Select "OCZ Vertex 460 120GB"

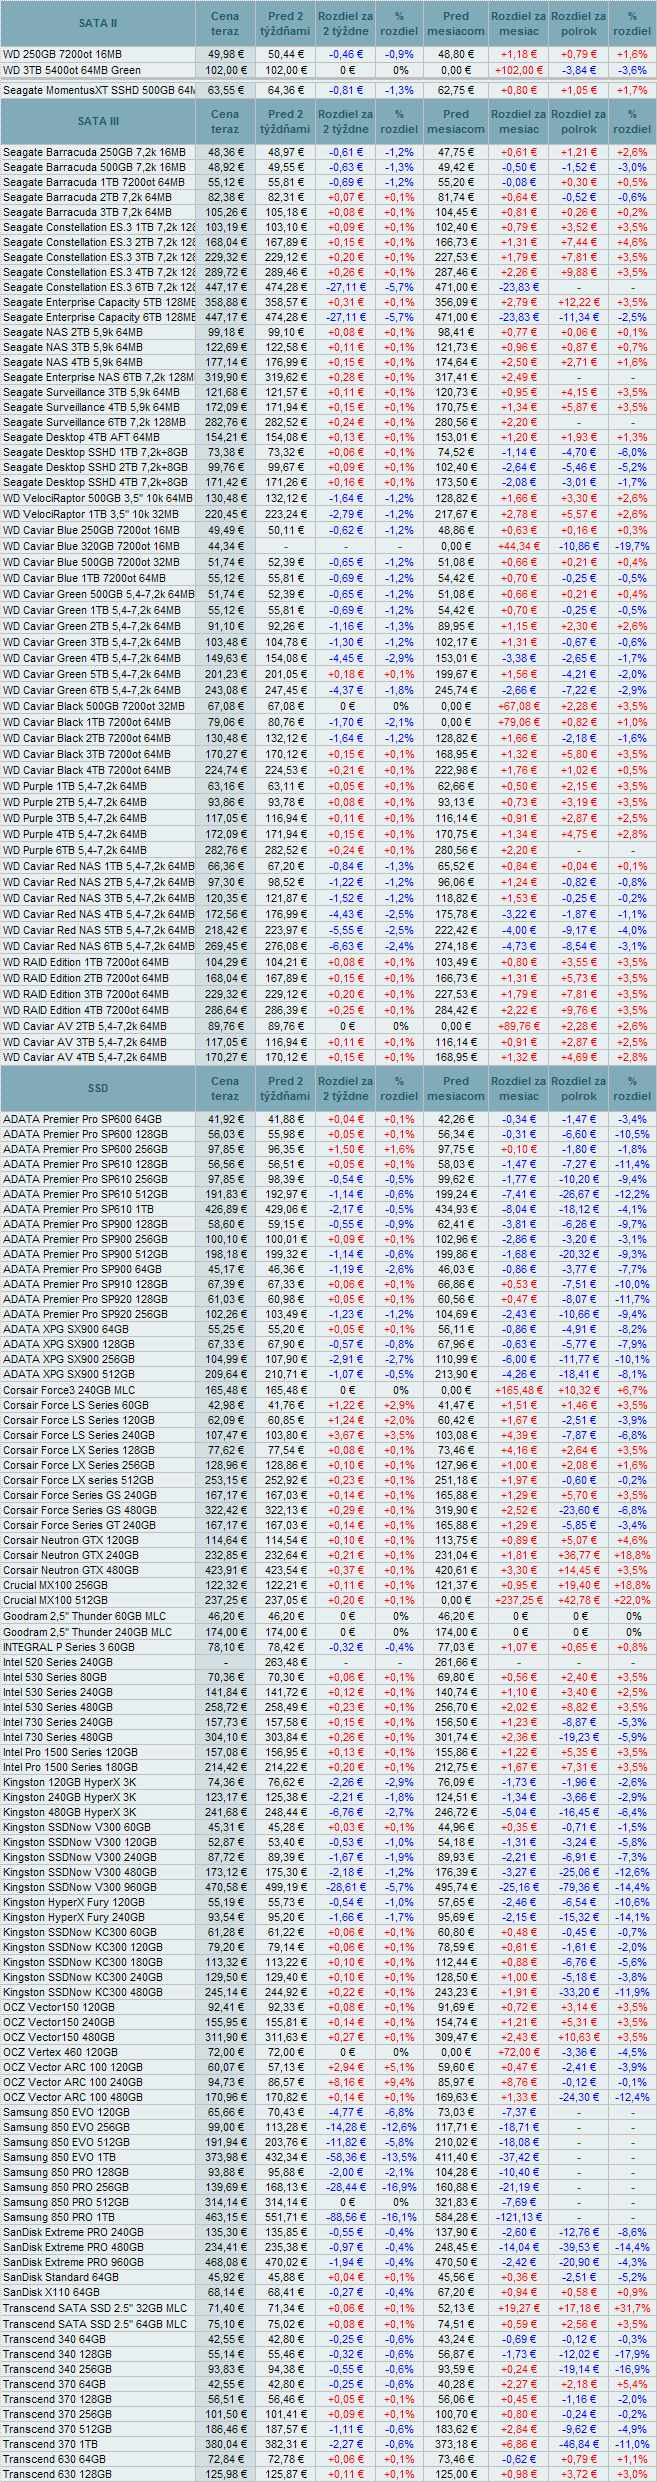click(x=61, y=2052)
